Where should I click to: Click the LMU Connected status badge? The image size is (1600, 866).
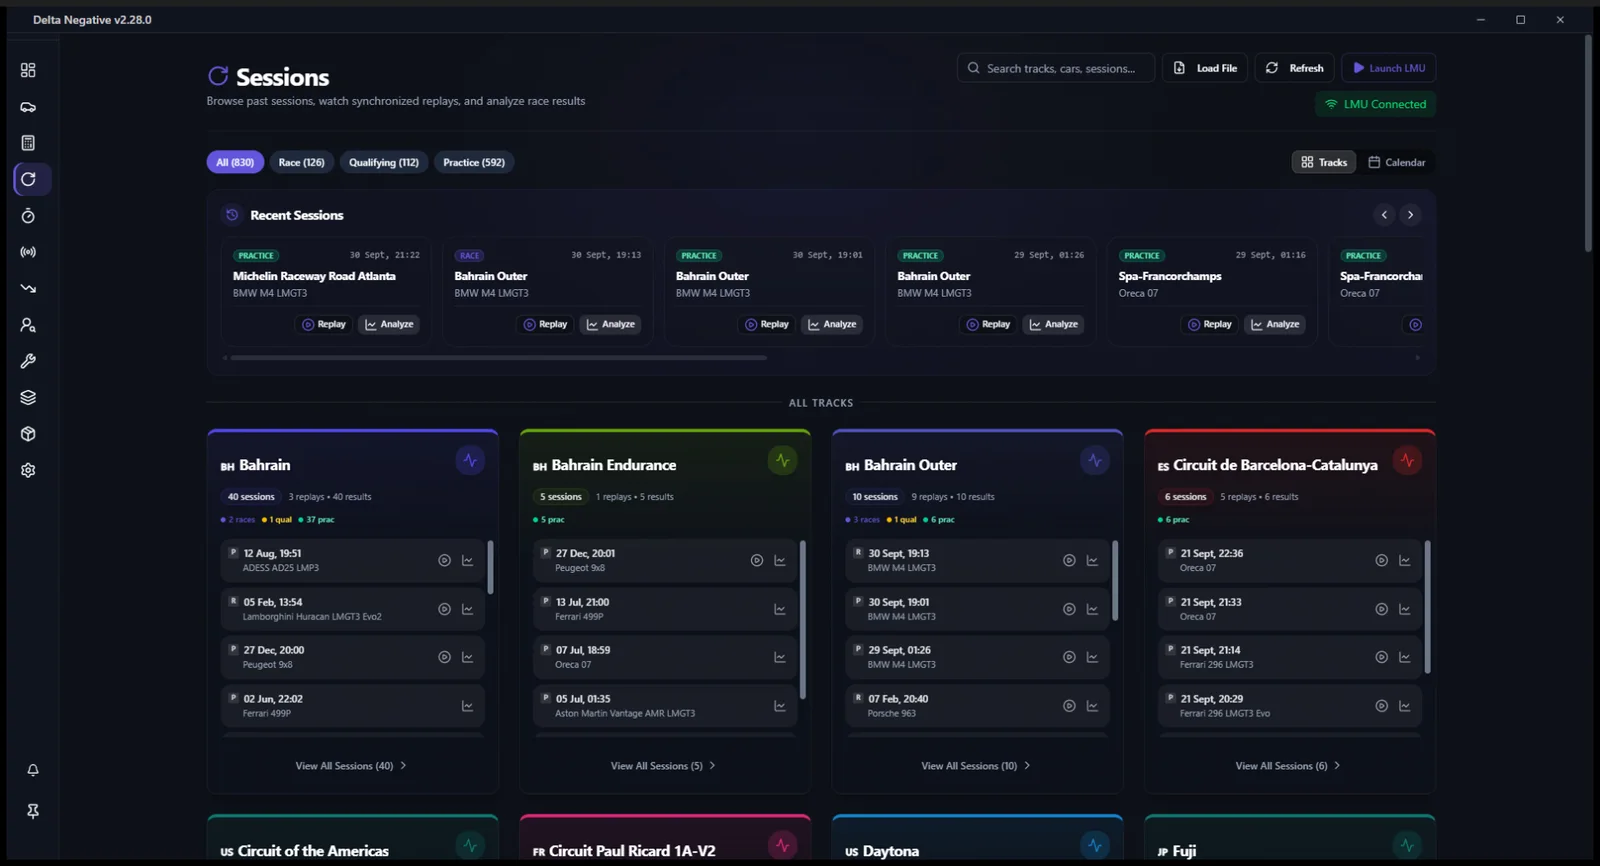(x=1376, y=104)
